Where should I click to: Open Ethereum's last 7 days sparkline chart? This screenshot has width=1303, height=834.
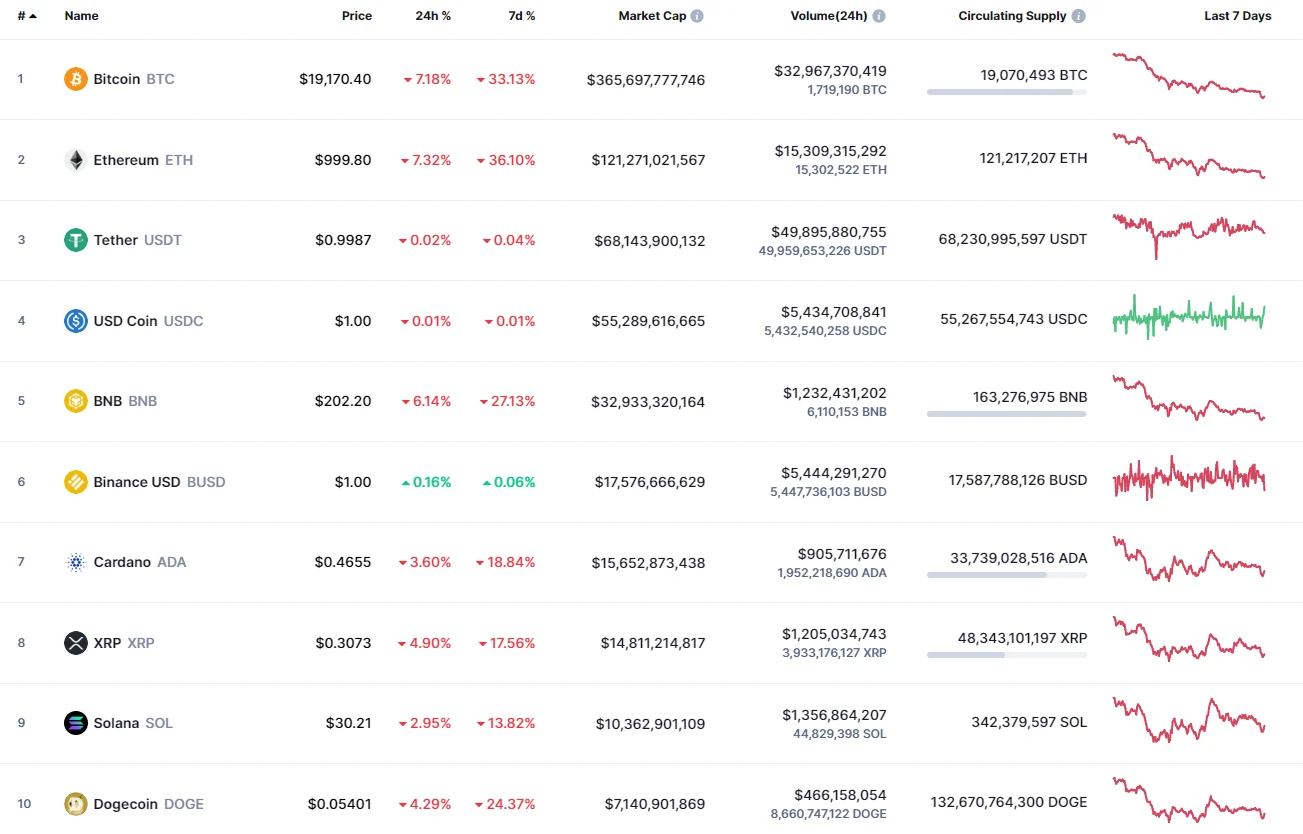click(x=1189, y=157)
